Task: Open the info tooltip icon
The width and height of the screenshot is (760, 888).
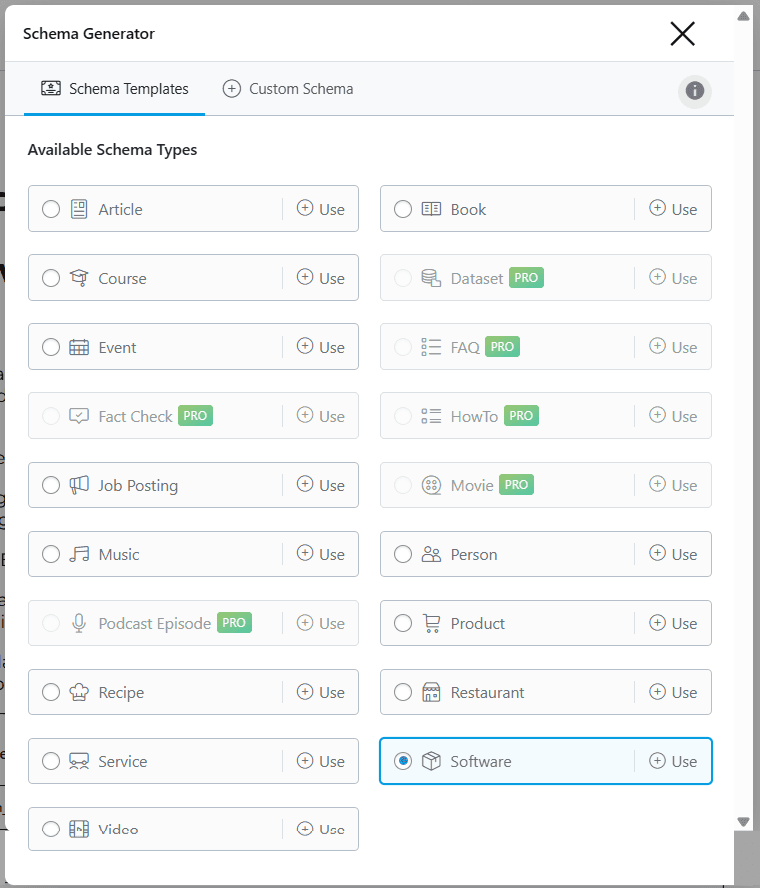Action: click(694, 91)
